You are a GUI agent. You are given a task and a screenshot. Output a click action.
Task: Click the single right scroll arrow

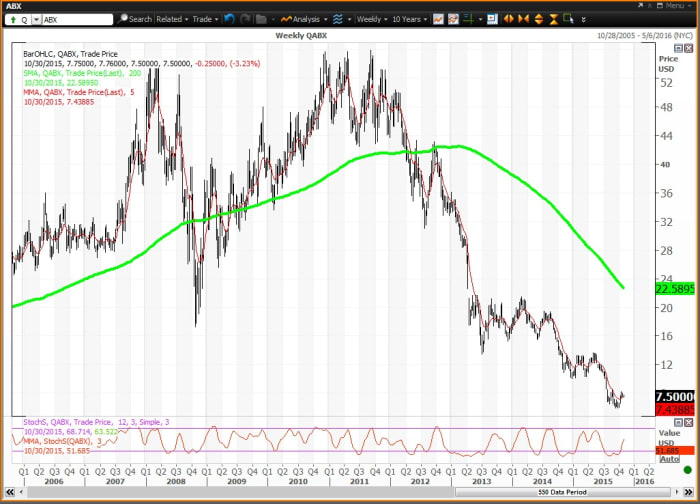pyautogui.click(x=677, y=492)
